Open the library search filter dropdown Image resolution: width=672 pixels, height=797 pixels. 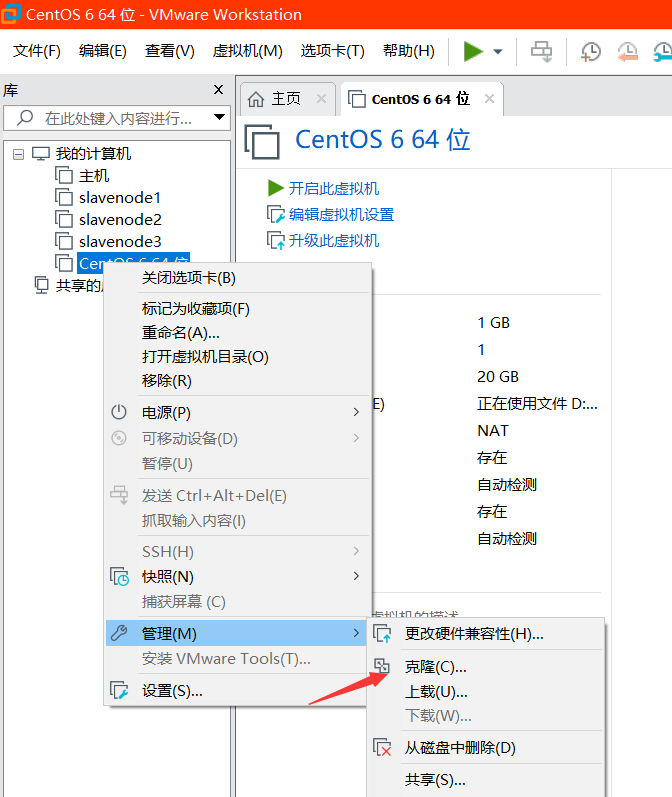(x=220, y=117)
